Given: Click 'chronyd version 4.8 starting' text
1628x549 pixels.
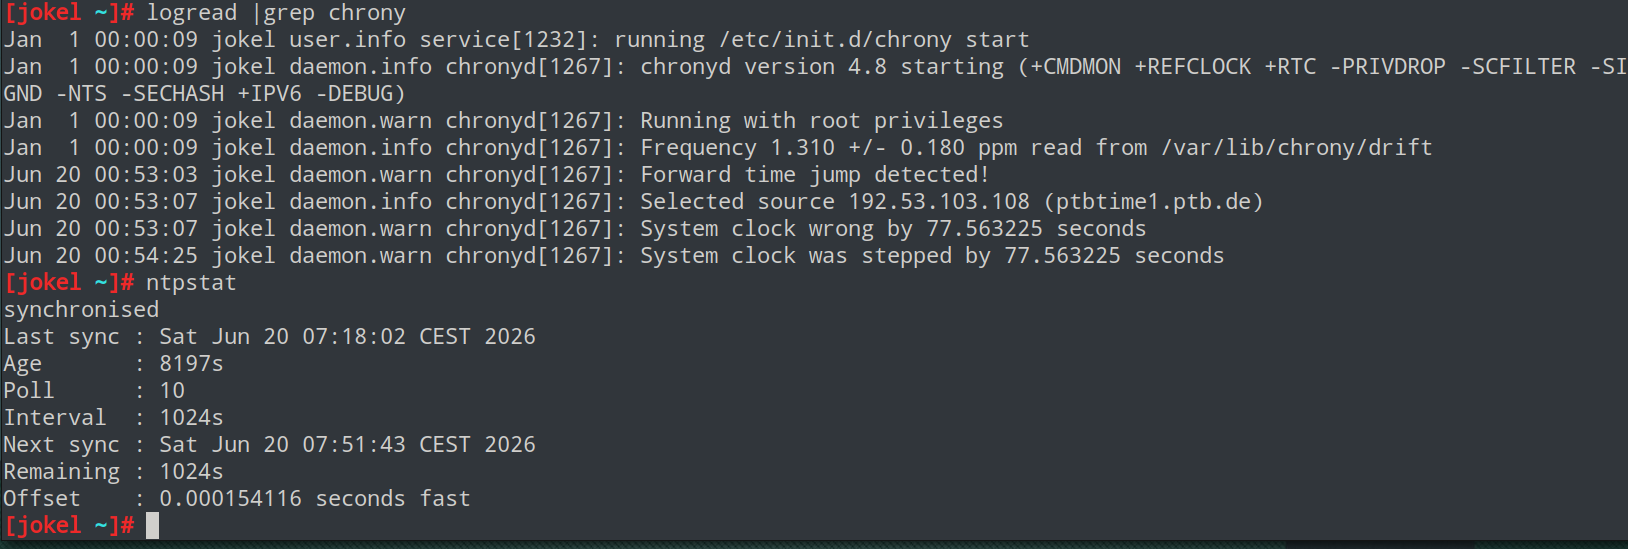Looking at the screenshot, I should [822, 67].
